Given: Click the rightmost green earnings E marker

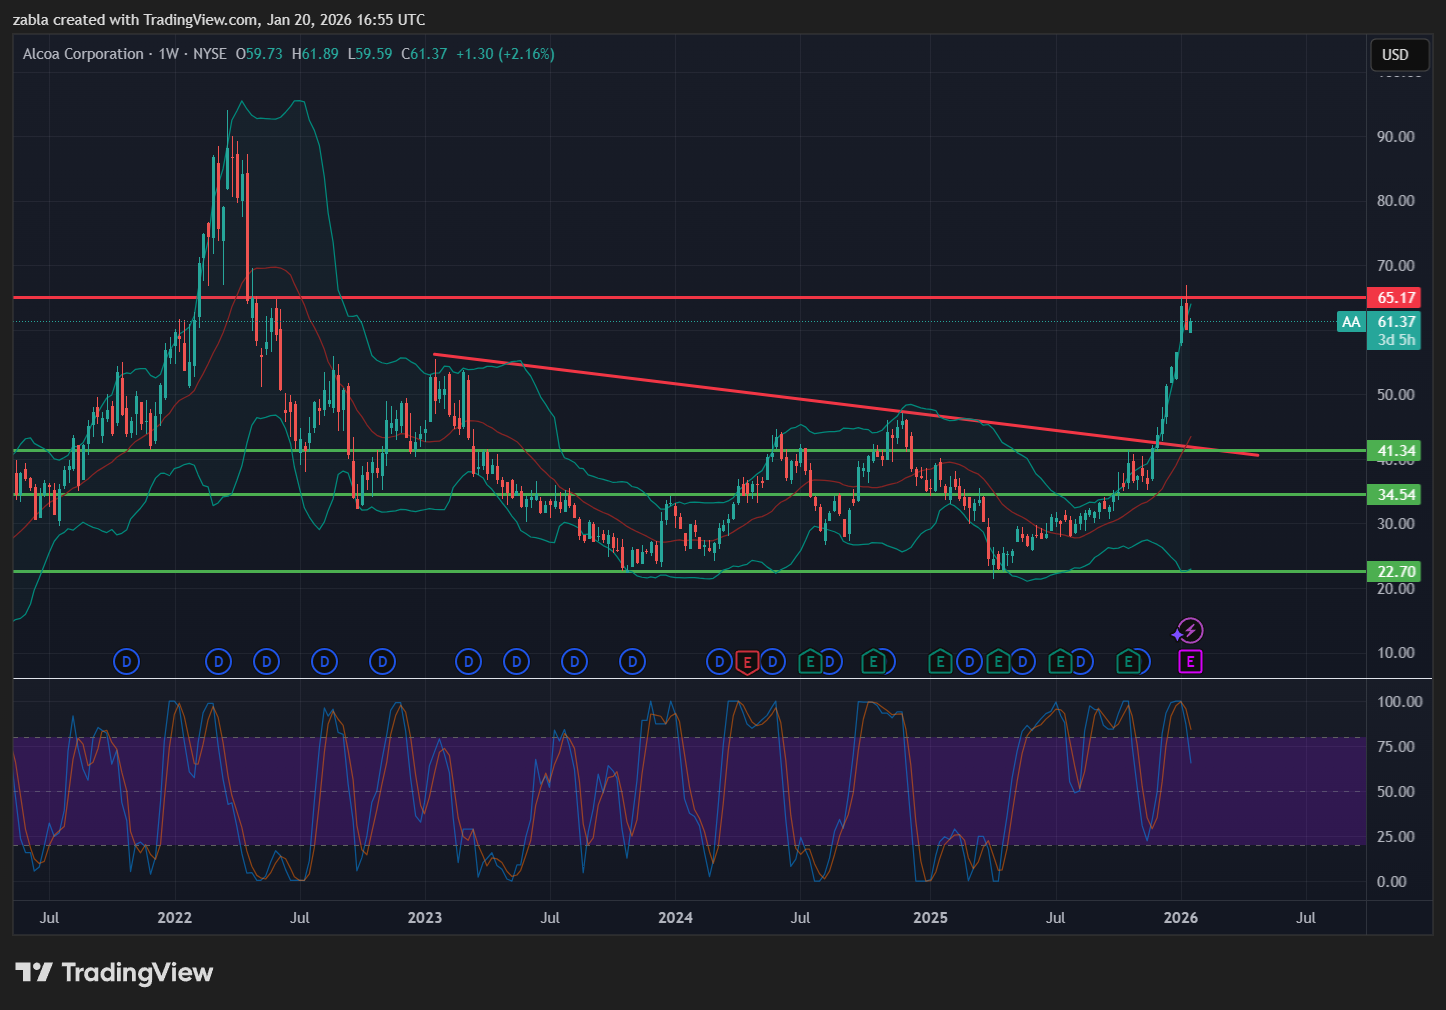Looking at the screenshot, I should coord(1129,661).
